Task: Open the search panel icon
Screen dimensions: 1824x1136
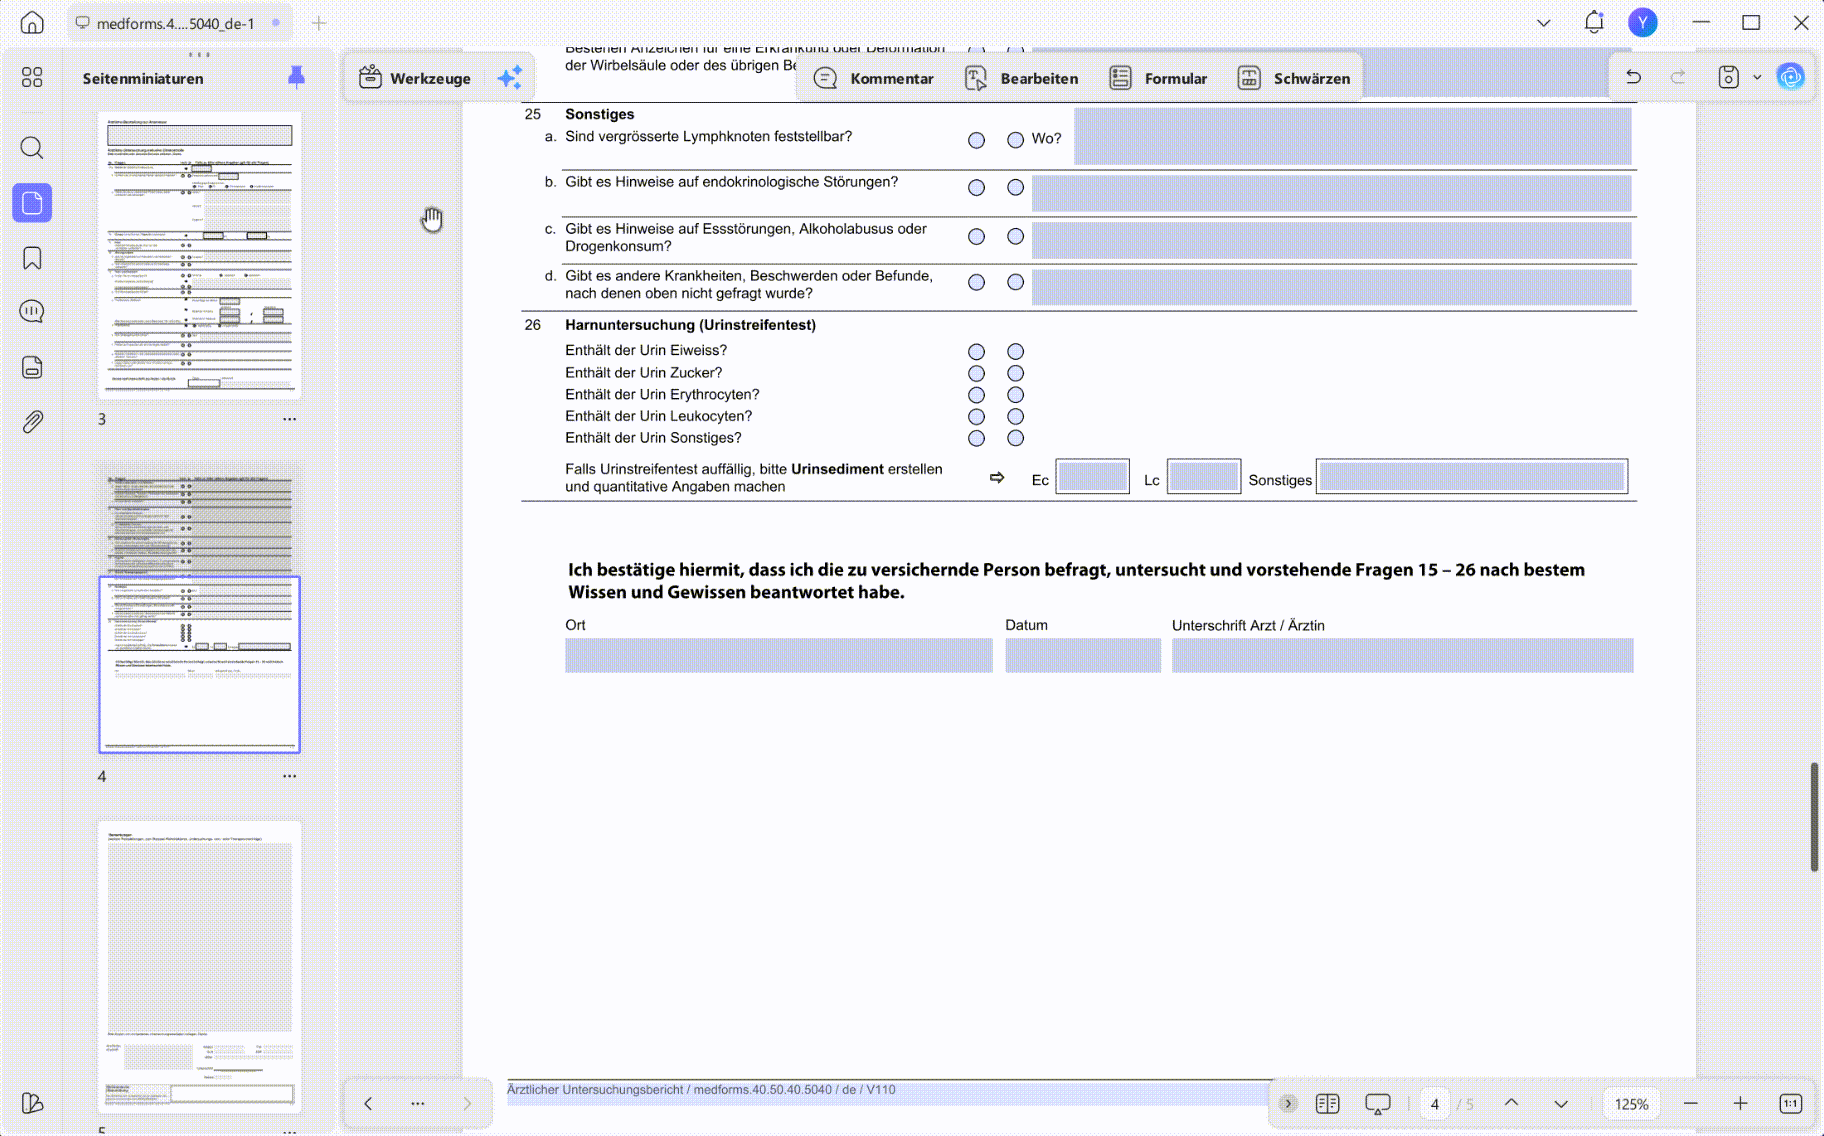Action: point(32,148)
